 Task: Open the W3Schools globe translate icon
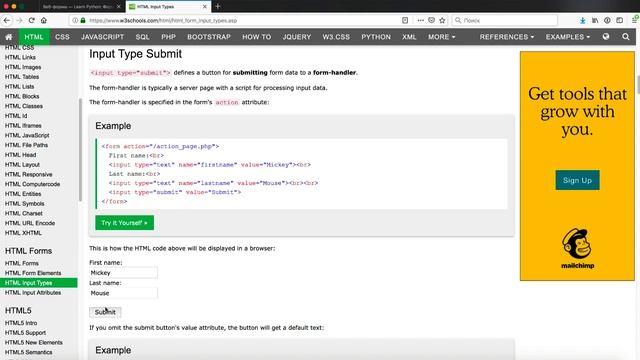click(606, 37)
